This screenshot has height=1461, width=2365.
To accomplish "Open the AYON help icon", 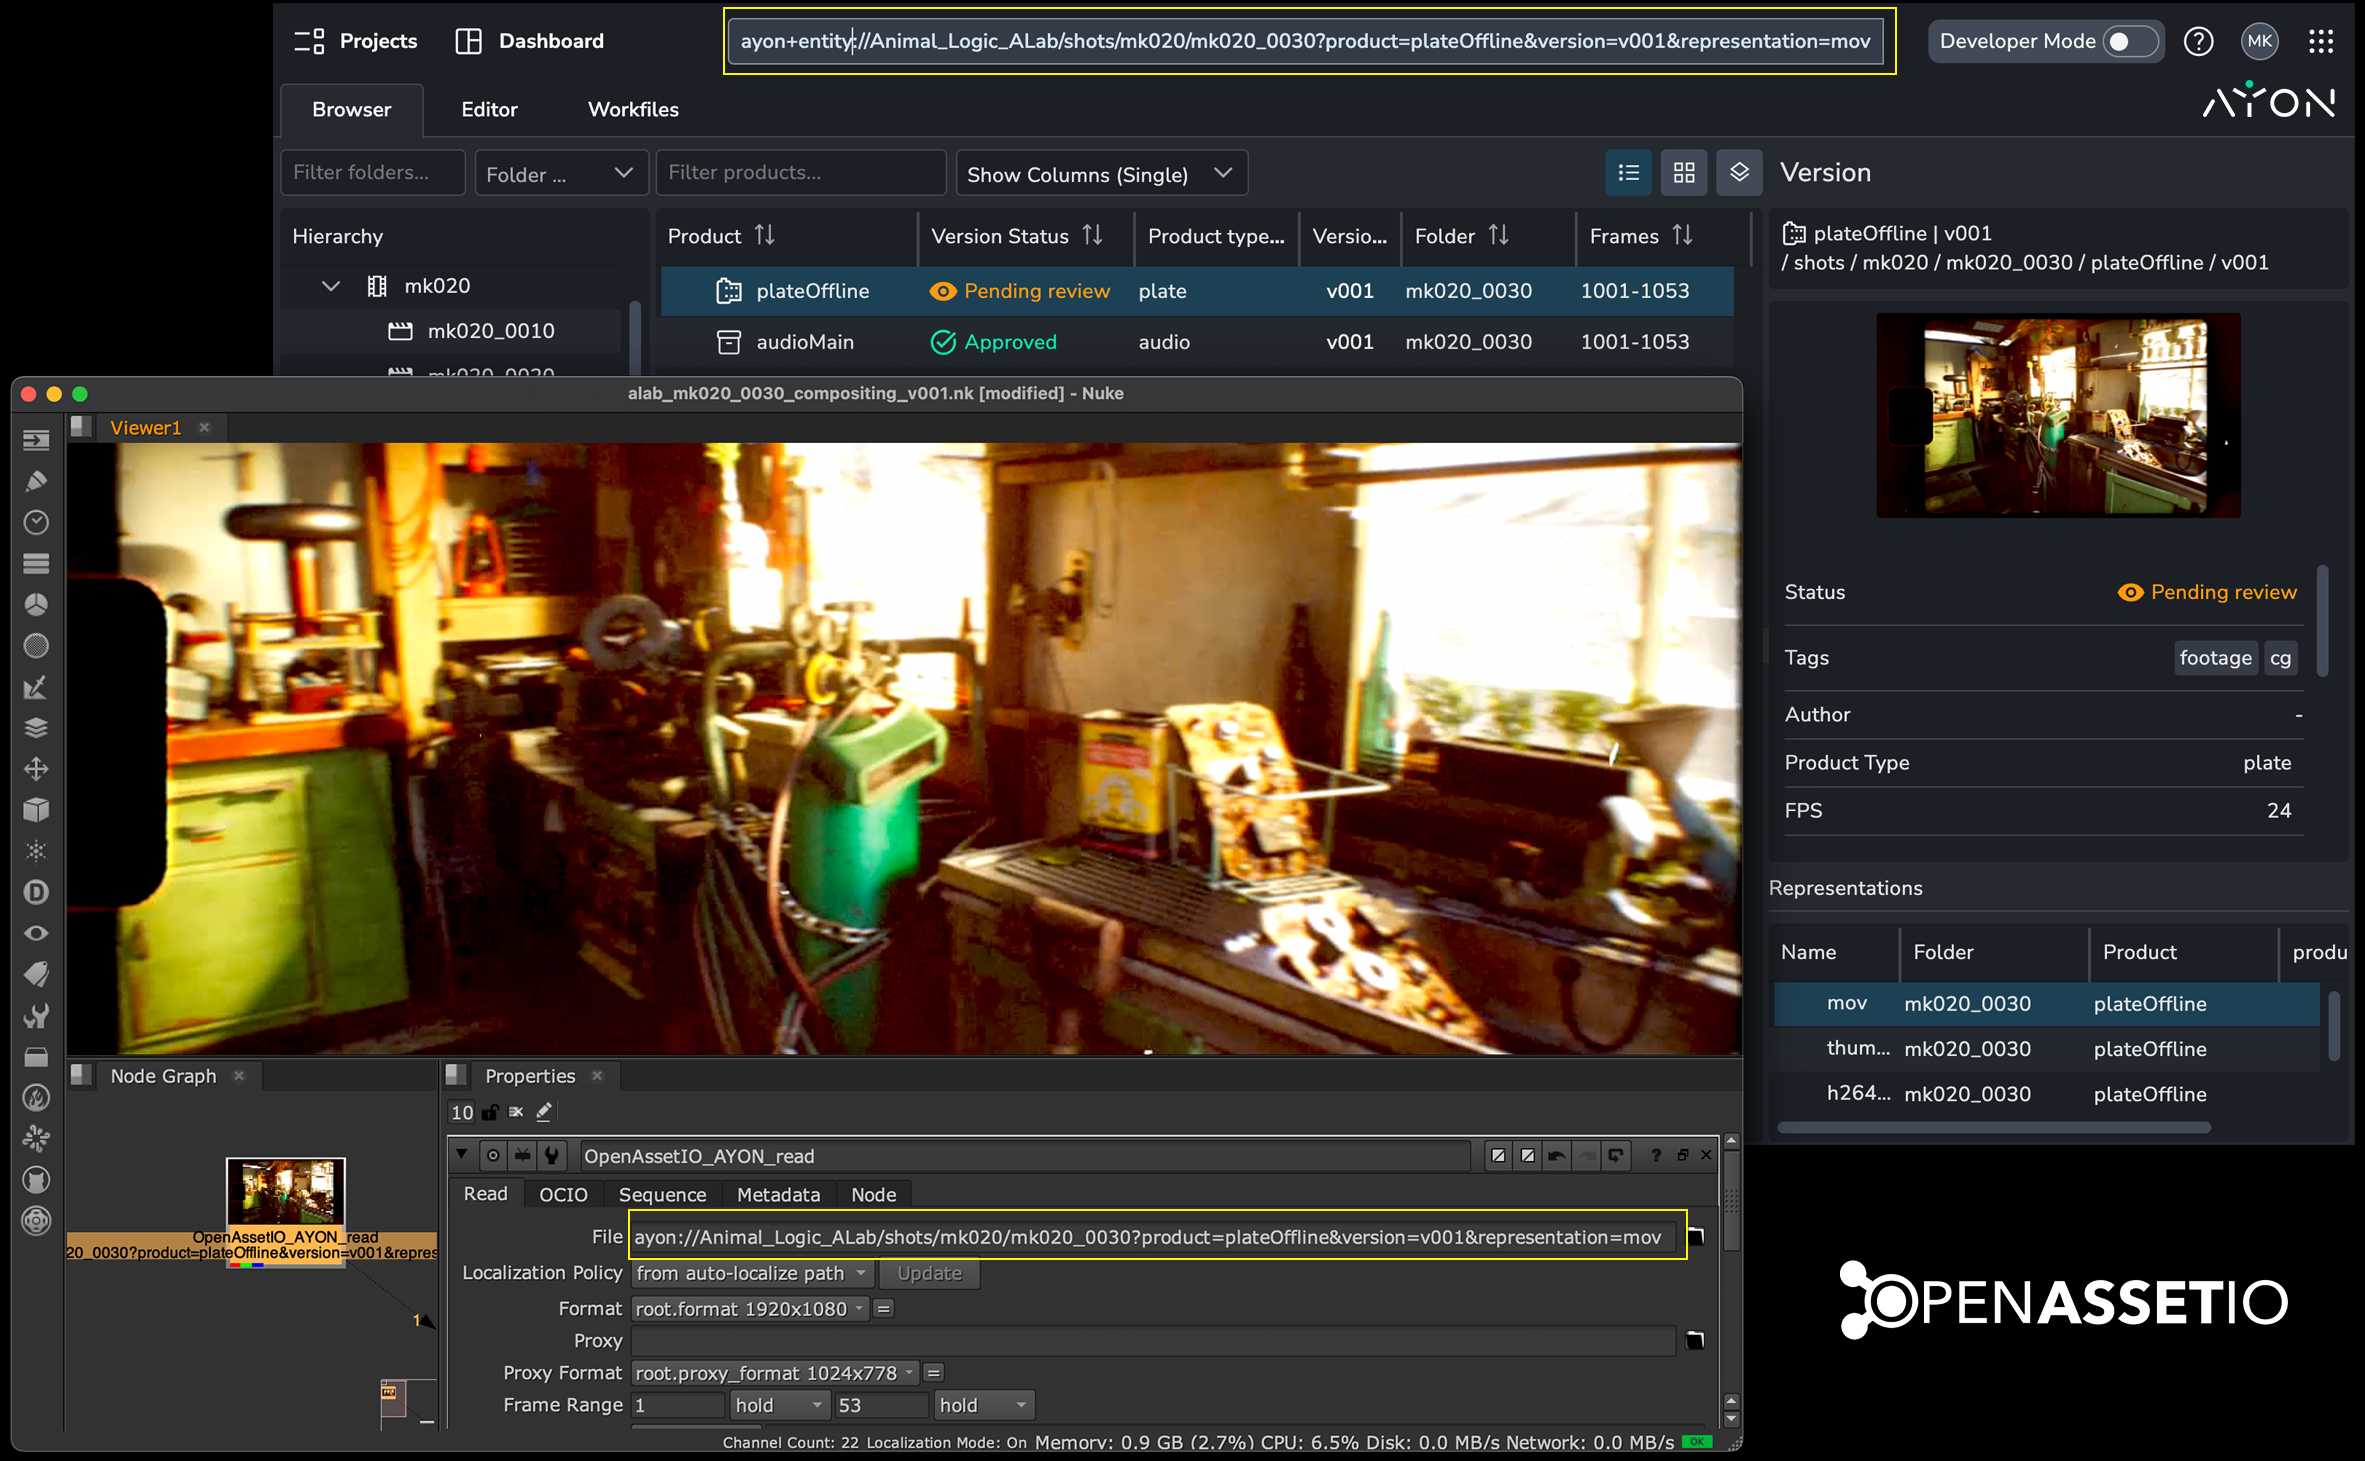I will coord(2198,41).
